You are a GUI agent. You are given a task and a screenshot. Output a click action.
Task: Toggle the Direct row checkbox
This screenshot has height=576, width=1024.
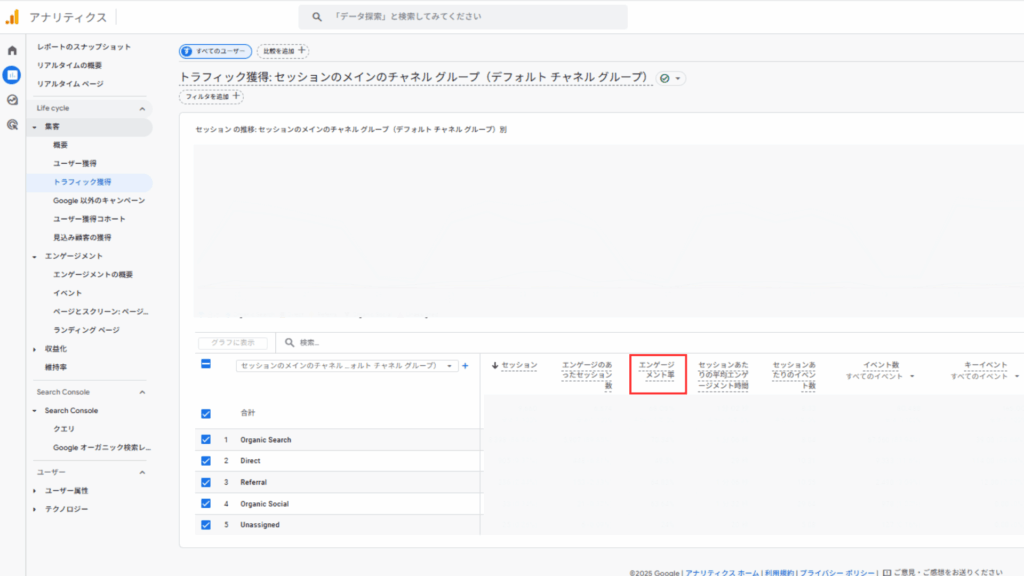point(206,461)
